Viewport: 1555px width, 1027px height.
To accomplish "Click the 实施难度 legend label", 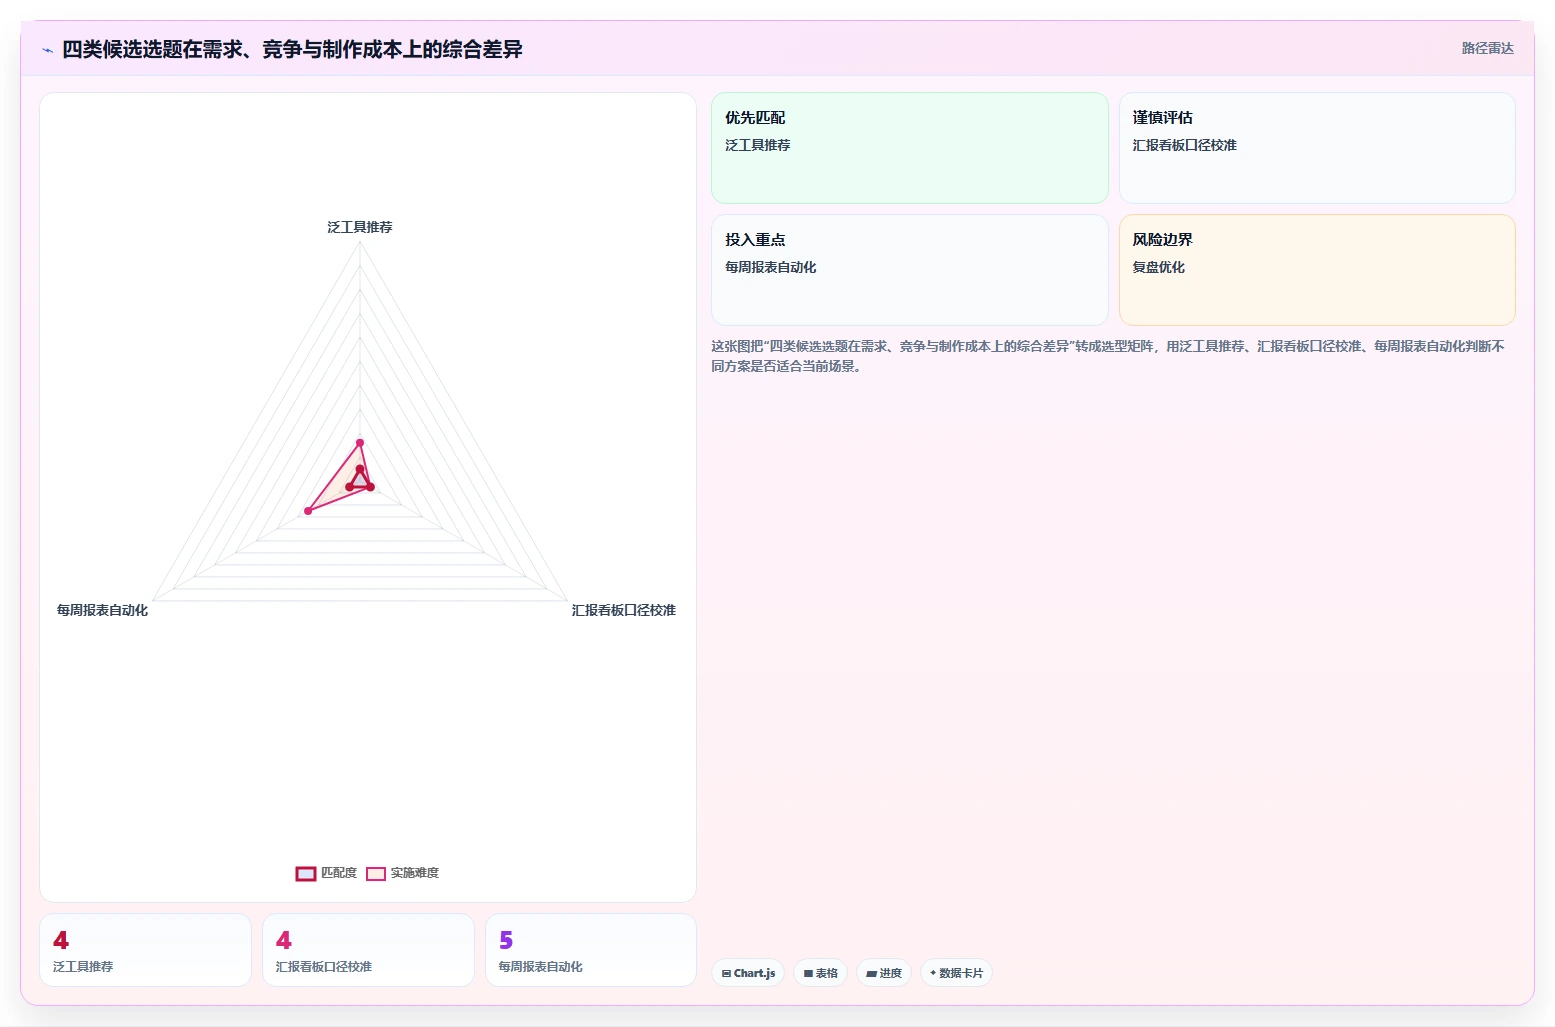I will coord(415,873).
